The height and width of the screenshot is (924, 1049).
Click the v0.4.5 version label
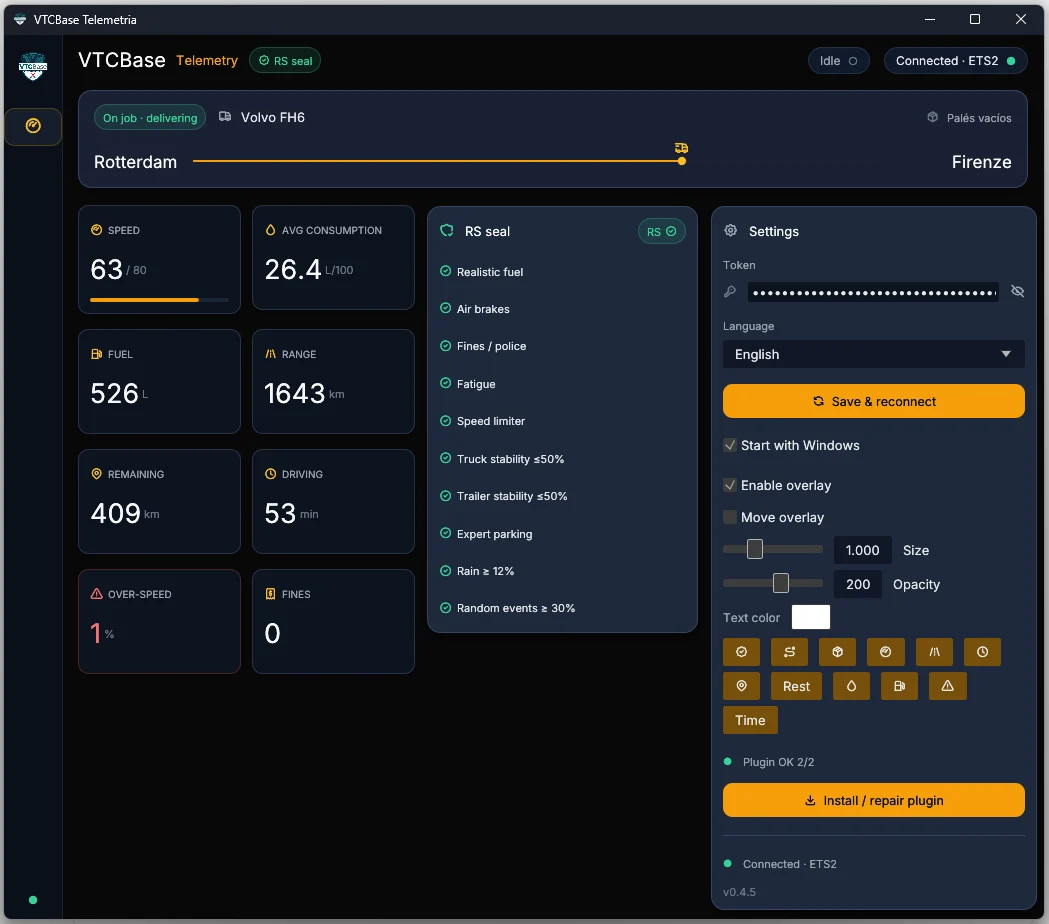pos(739,892)
